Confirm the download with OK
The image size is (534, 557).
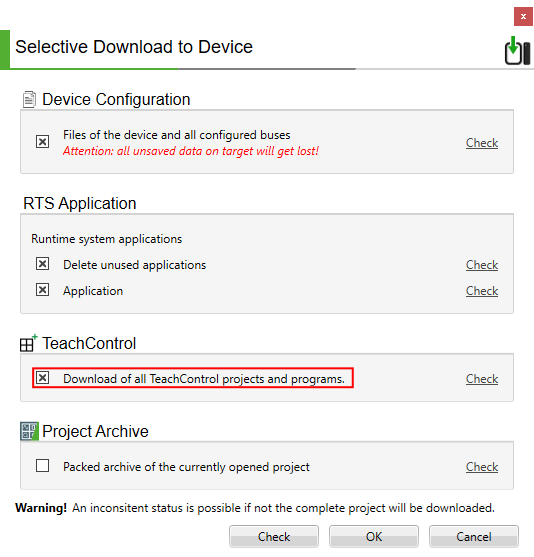[x=374, y=537]
